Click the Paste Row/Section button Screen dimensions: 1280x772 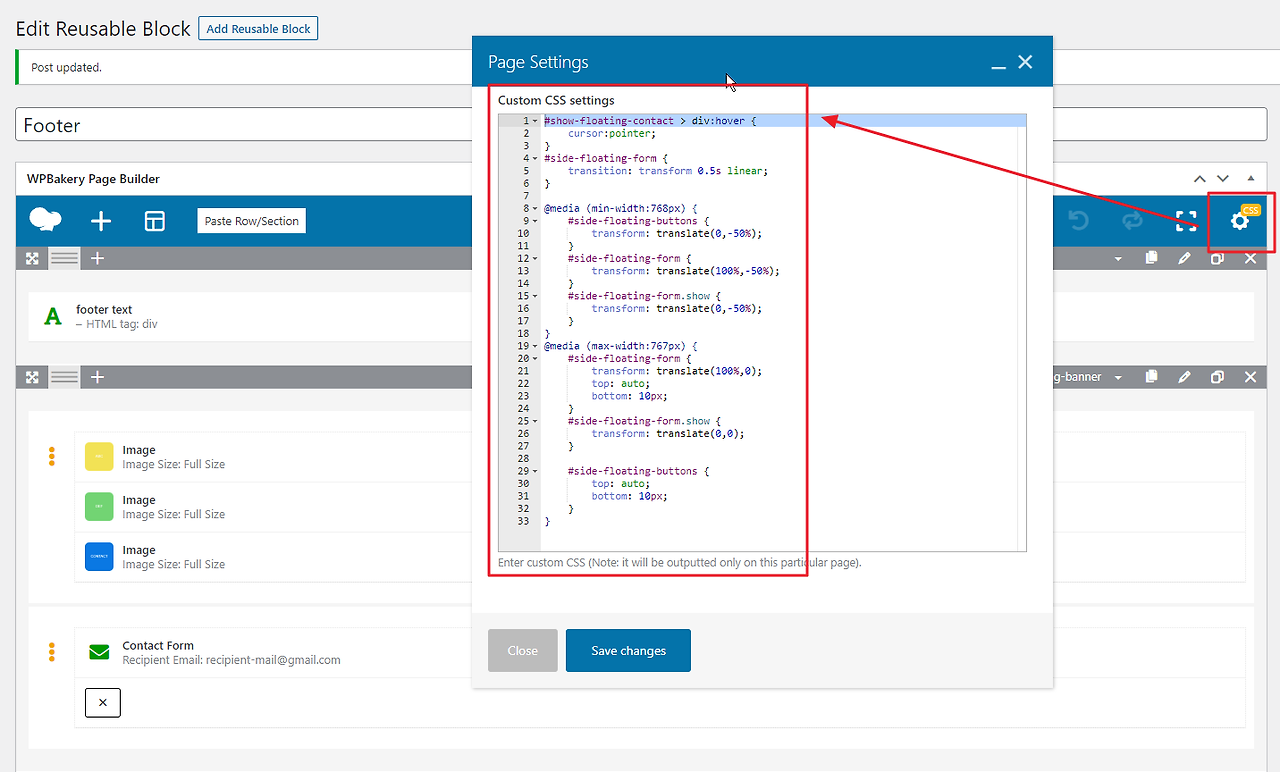click(x=252, y=221)
